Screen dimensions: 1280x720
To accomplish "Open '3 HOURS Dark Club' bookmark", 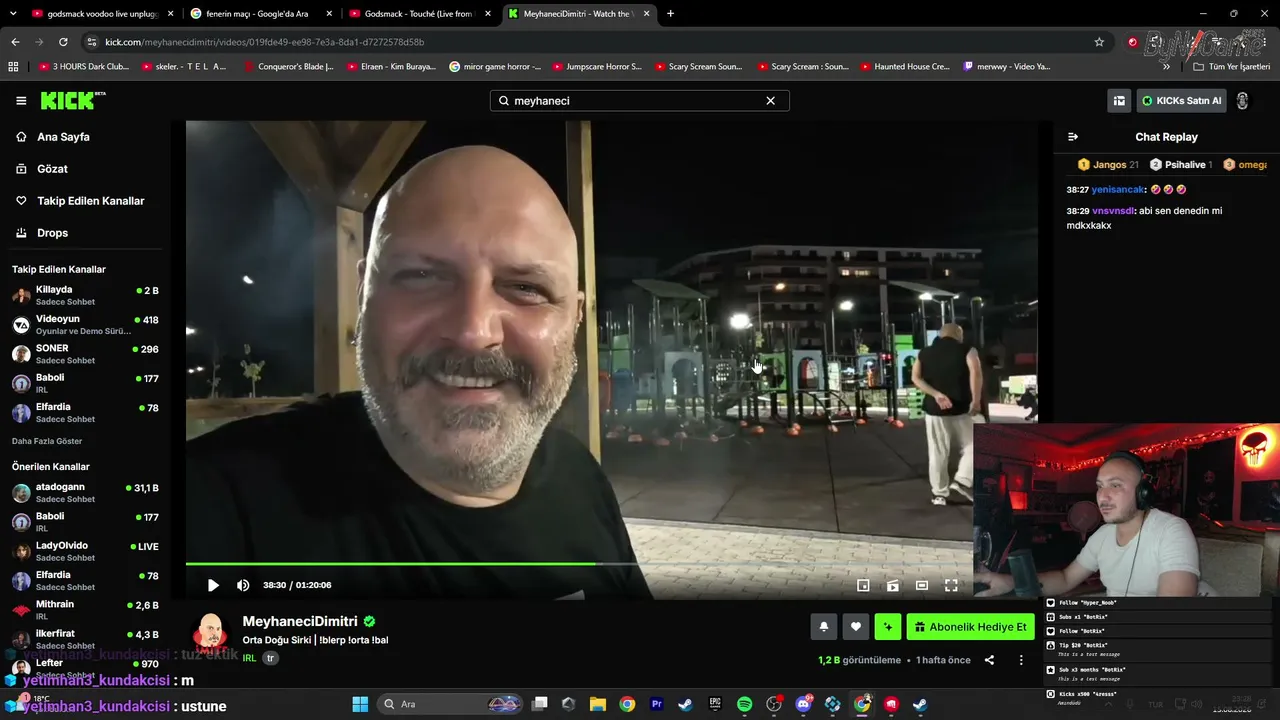I will coord(84,67).
